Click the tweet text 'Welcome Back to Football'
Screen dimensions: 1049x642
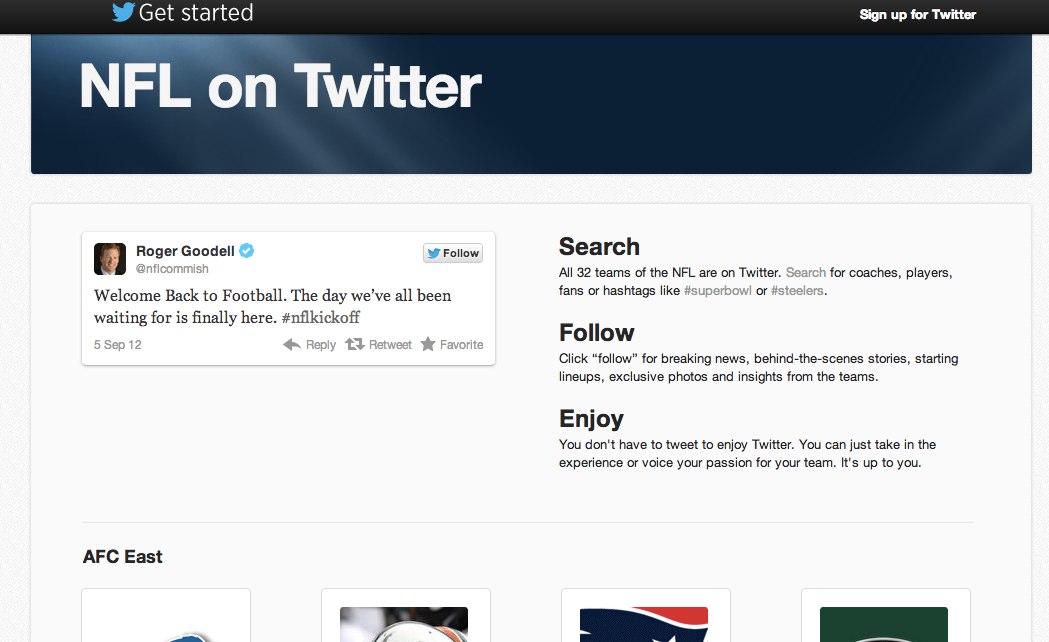point(189,296)
